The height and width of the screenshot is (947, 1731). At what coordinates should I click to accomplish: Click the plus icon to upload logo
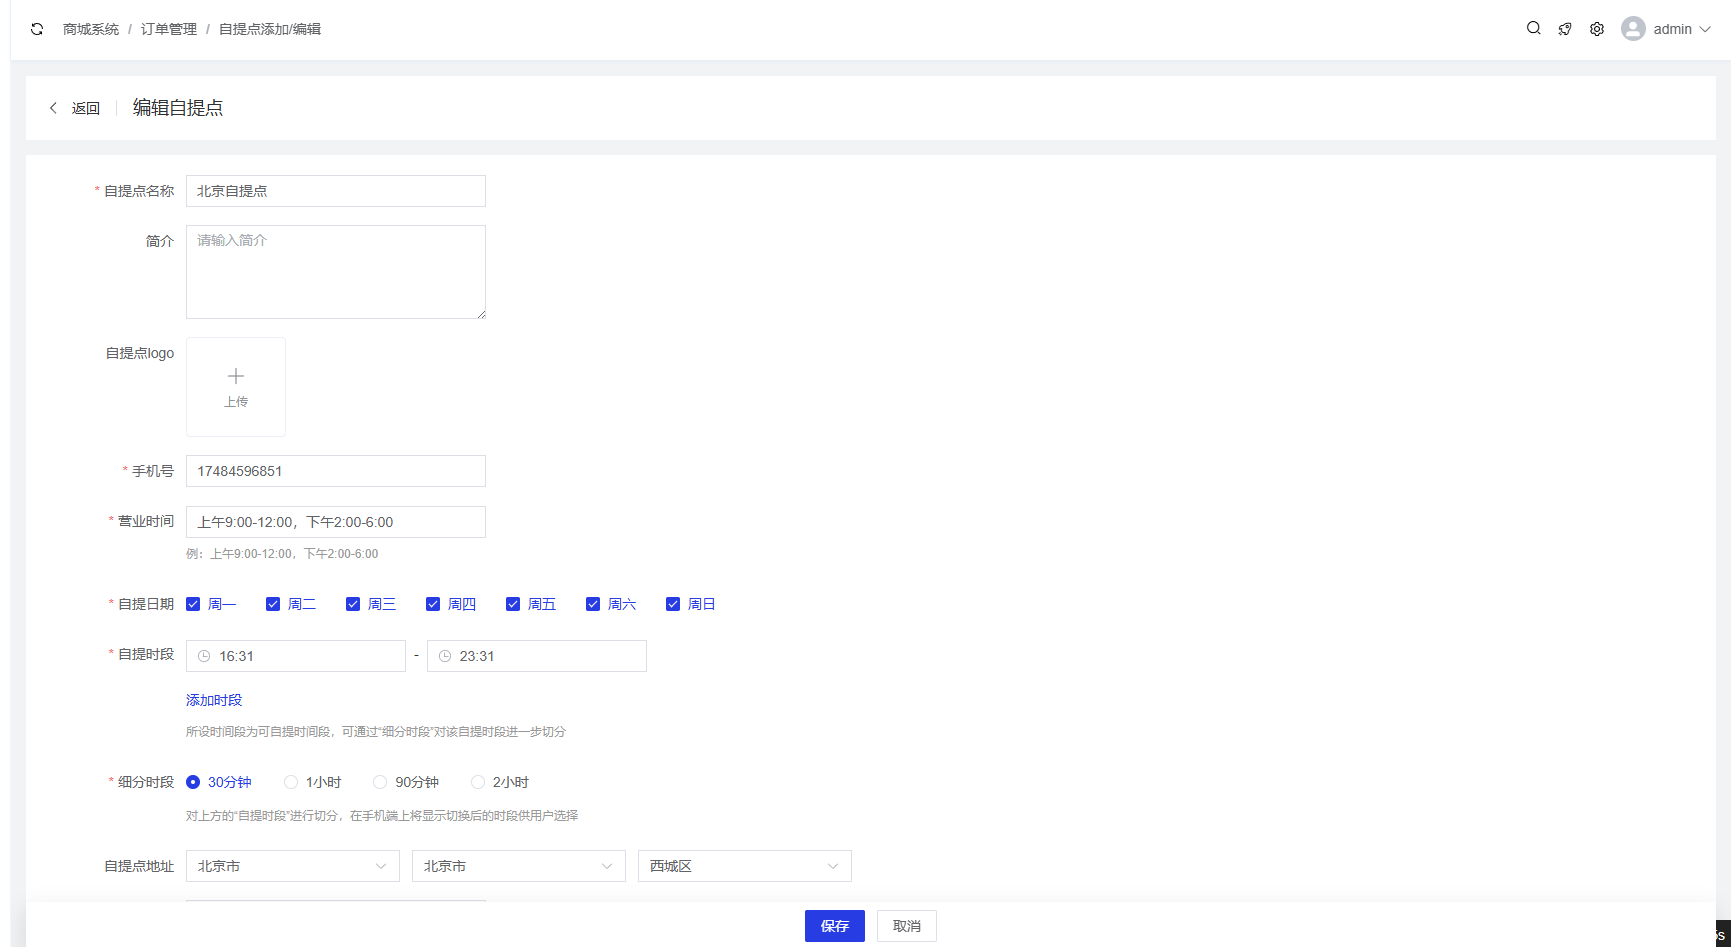236,377
